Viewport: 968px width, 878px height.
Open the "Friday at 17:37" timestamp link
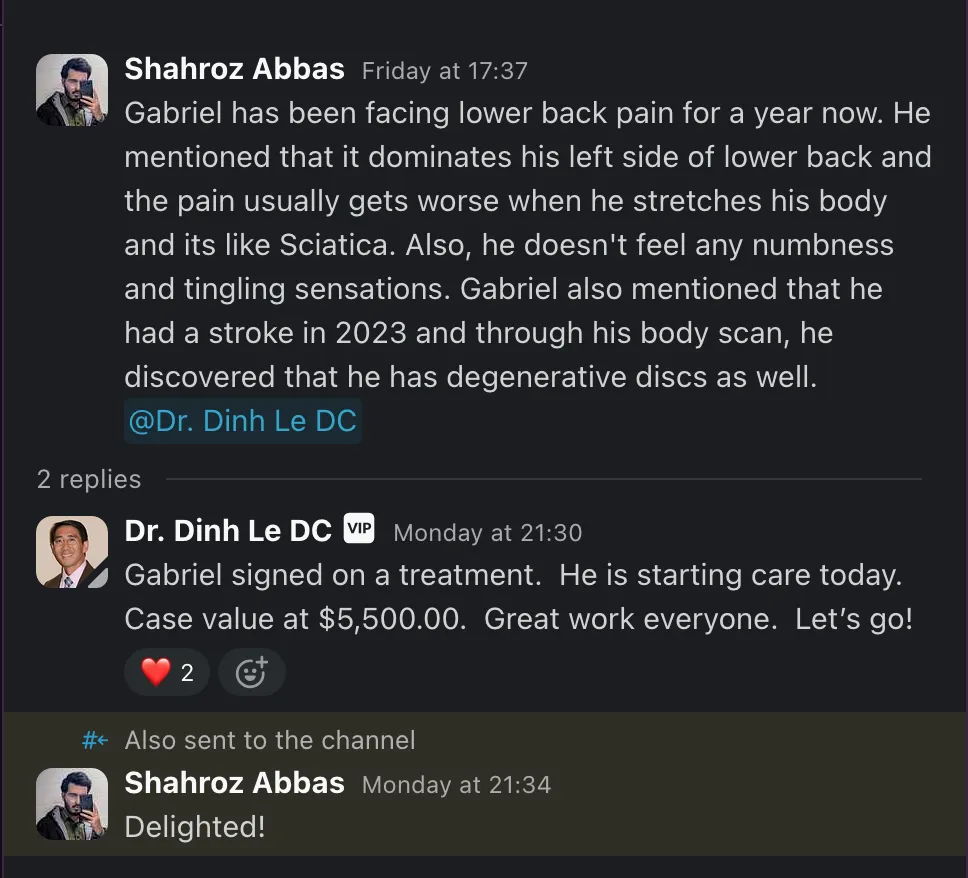(444, 71)
